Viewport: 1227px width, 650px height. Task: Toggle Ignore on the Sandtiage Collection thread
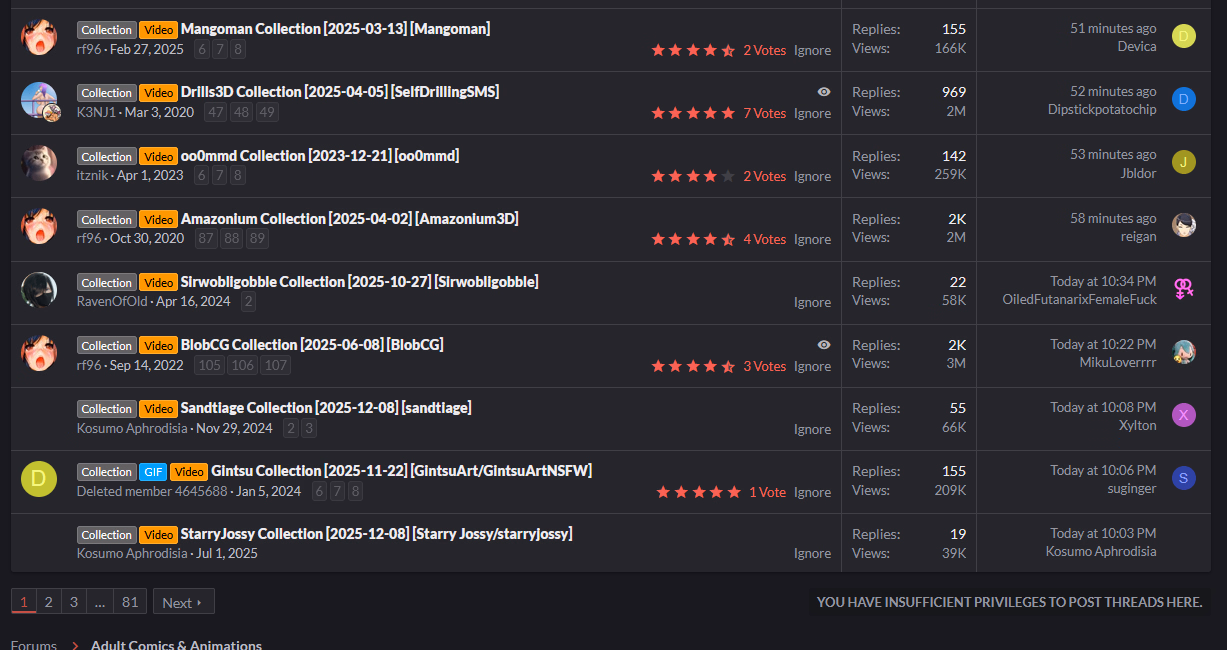812,430
